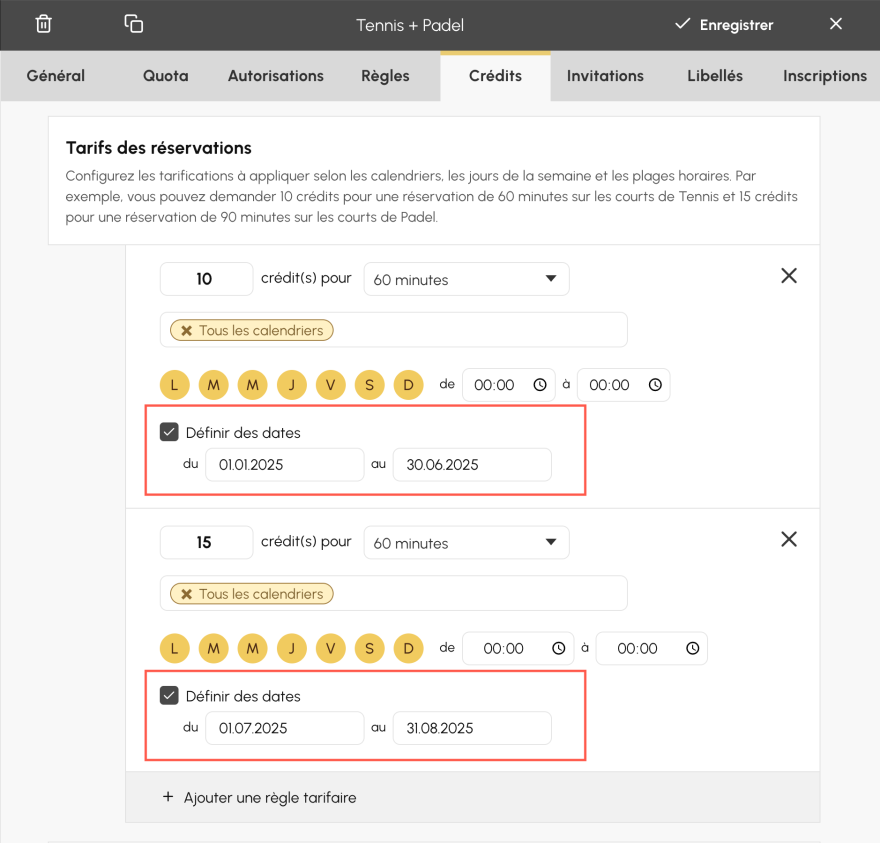Open the Invitations tab
The image size is (880, 843).
click(605, 76)
